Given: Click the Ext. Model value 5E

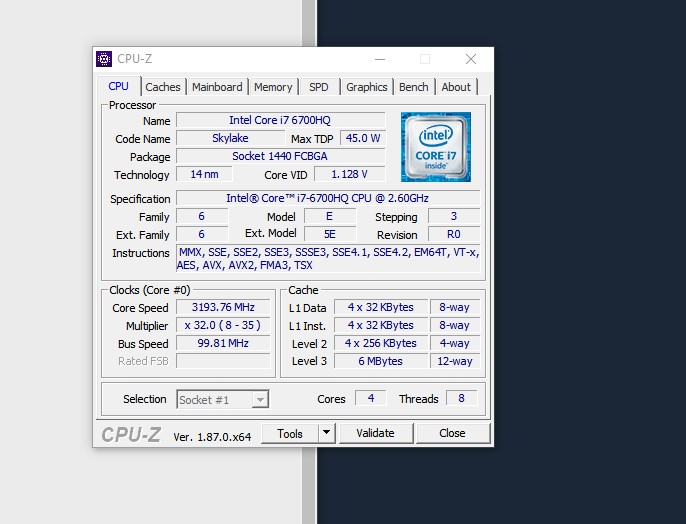Looking at the screenshot, I should coord(330,234).
